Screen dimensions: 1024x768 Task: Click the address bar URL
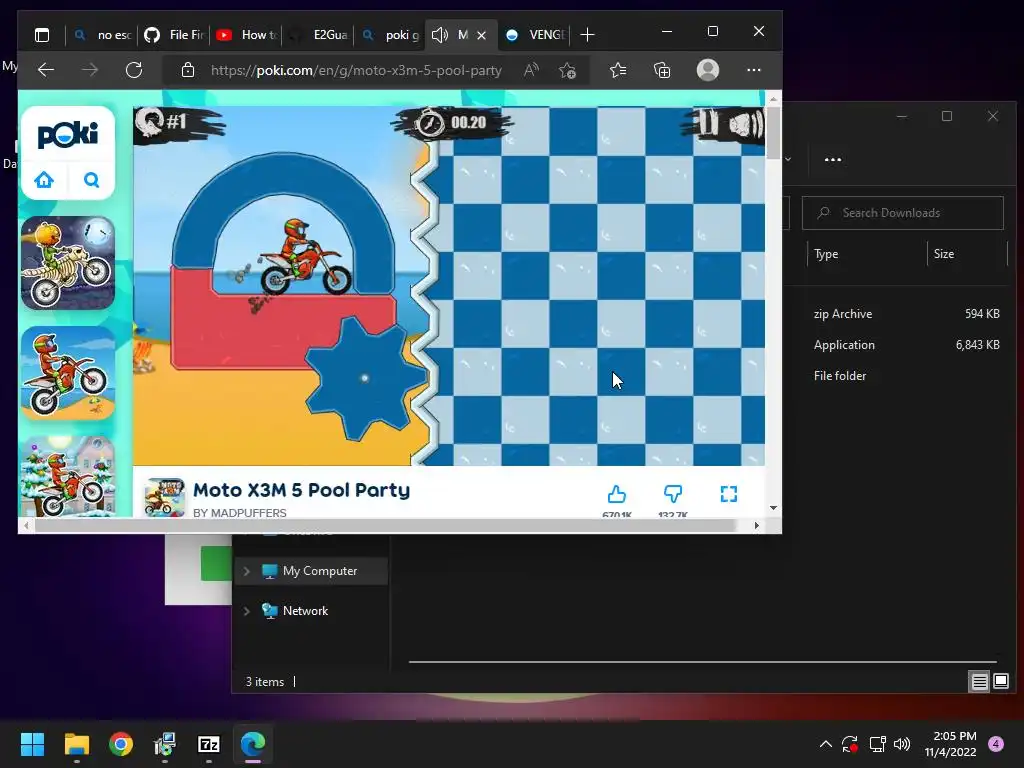[x=356, y=70]
